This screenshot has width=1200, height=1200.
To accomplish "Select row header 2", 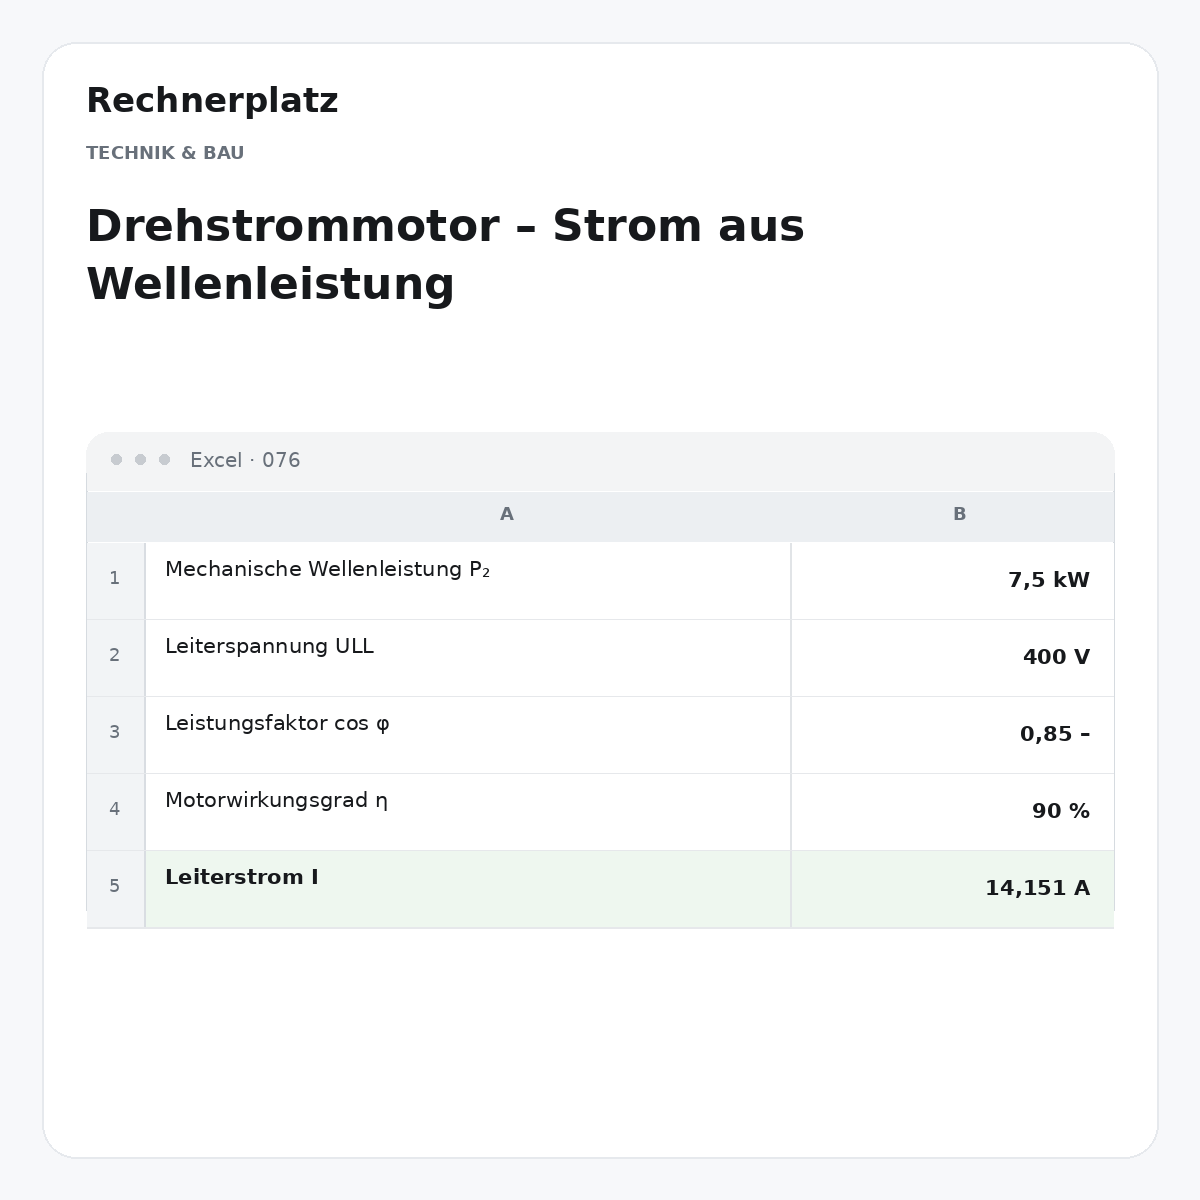I will coord(115,656).
